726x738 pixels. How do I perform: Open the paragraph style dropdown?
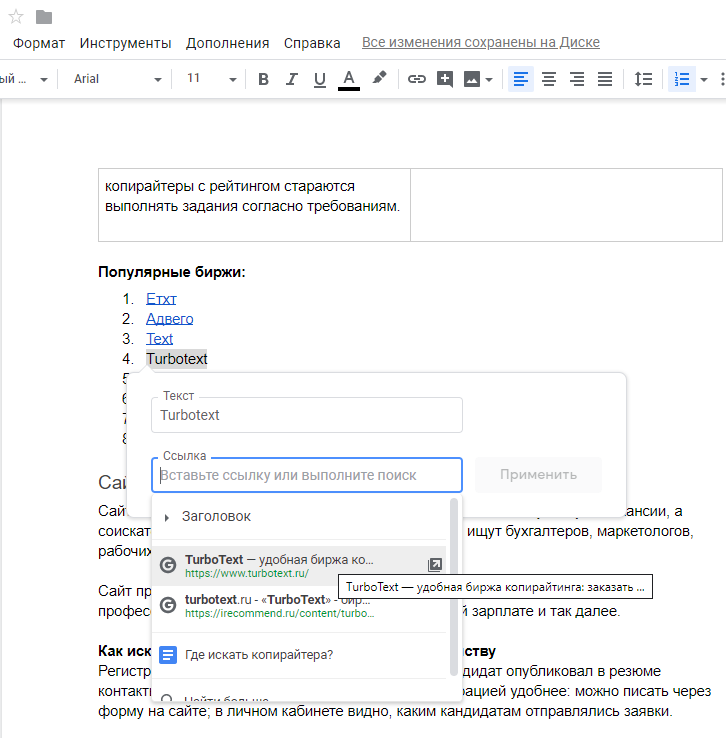[x=24, y=79]
